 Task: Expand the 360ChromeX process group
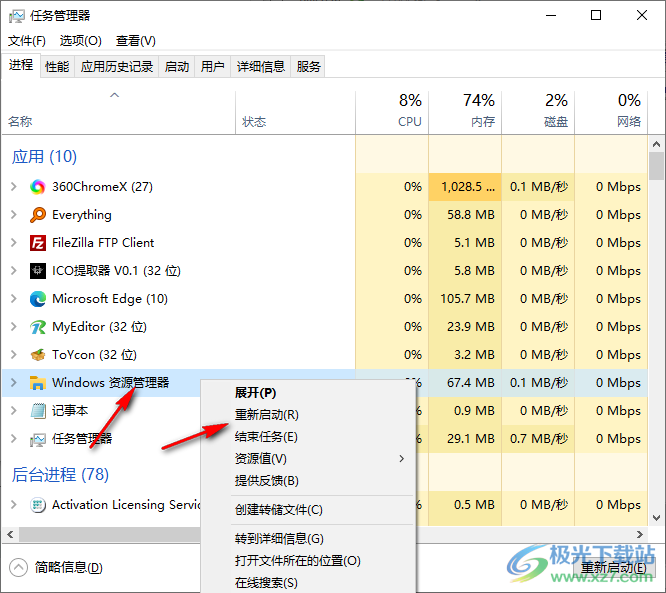pos(14,186)
